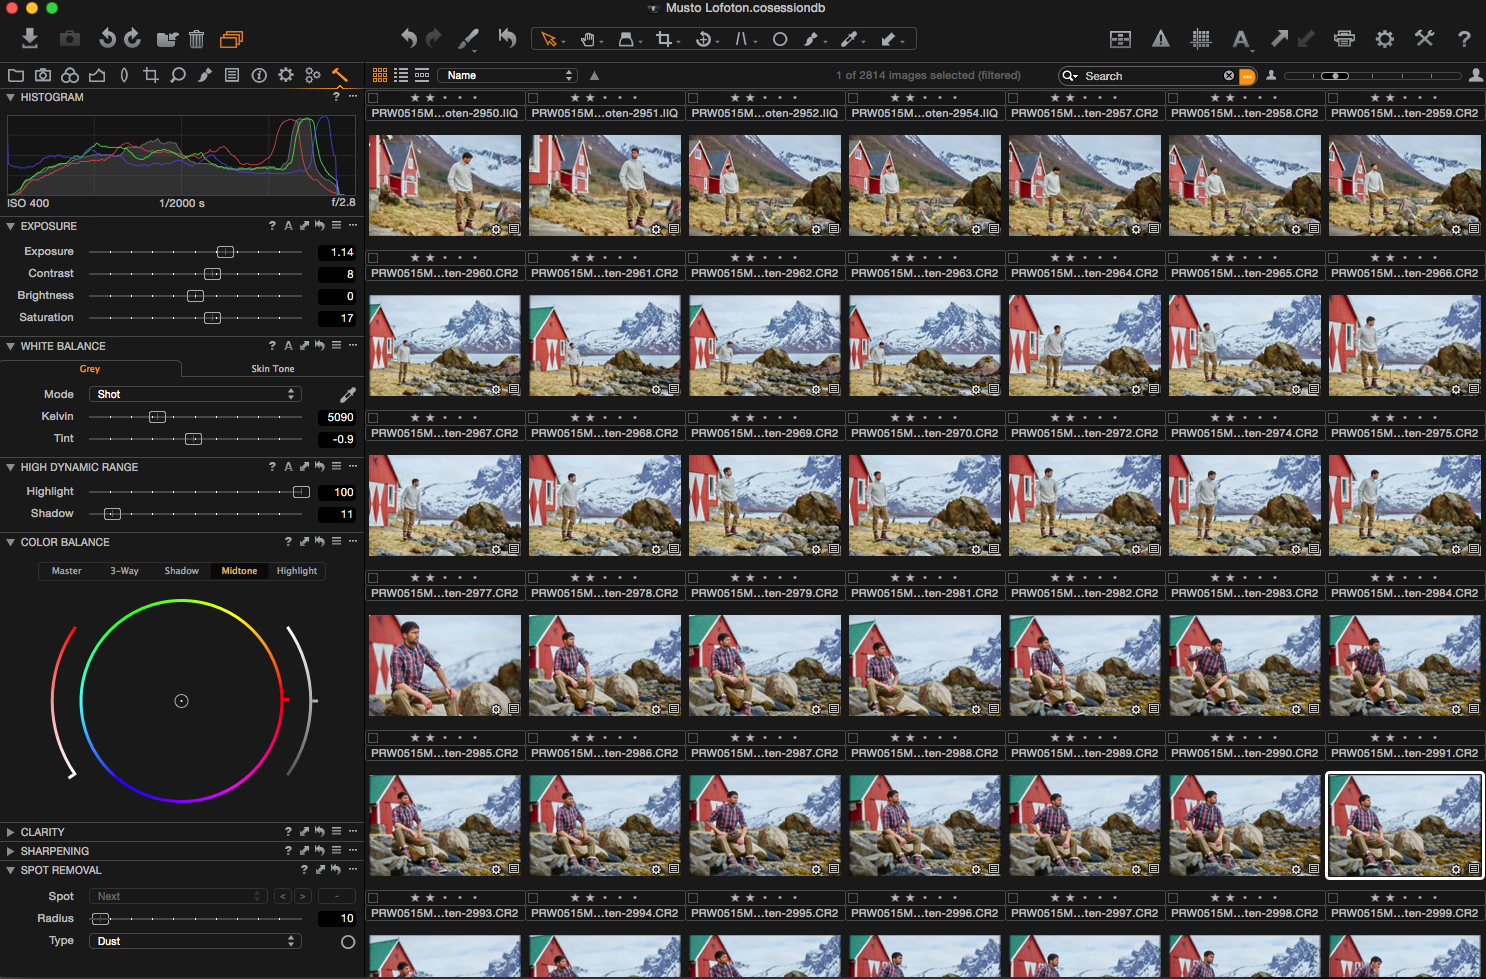Select Highlight color balance tab
The width and height of the screenshot is (1486, 979).
click(x=297, y=571)
